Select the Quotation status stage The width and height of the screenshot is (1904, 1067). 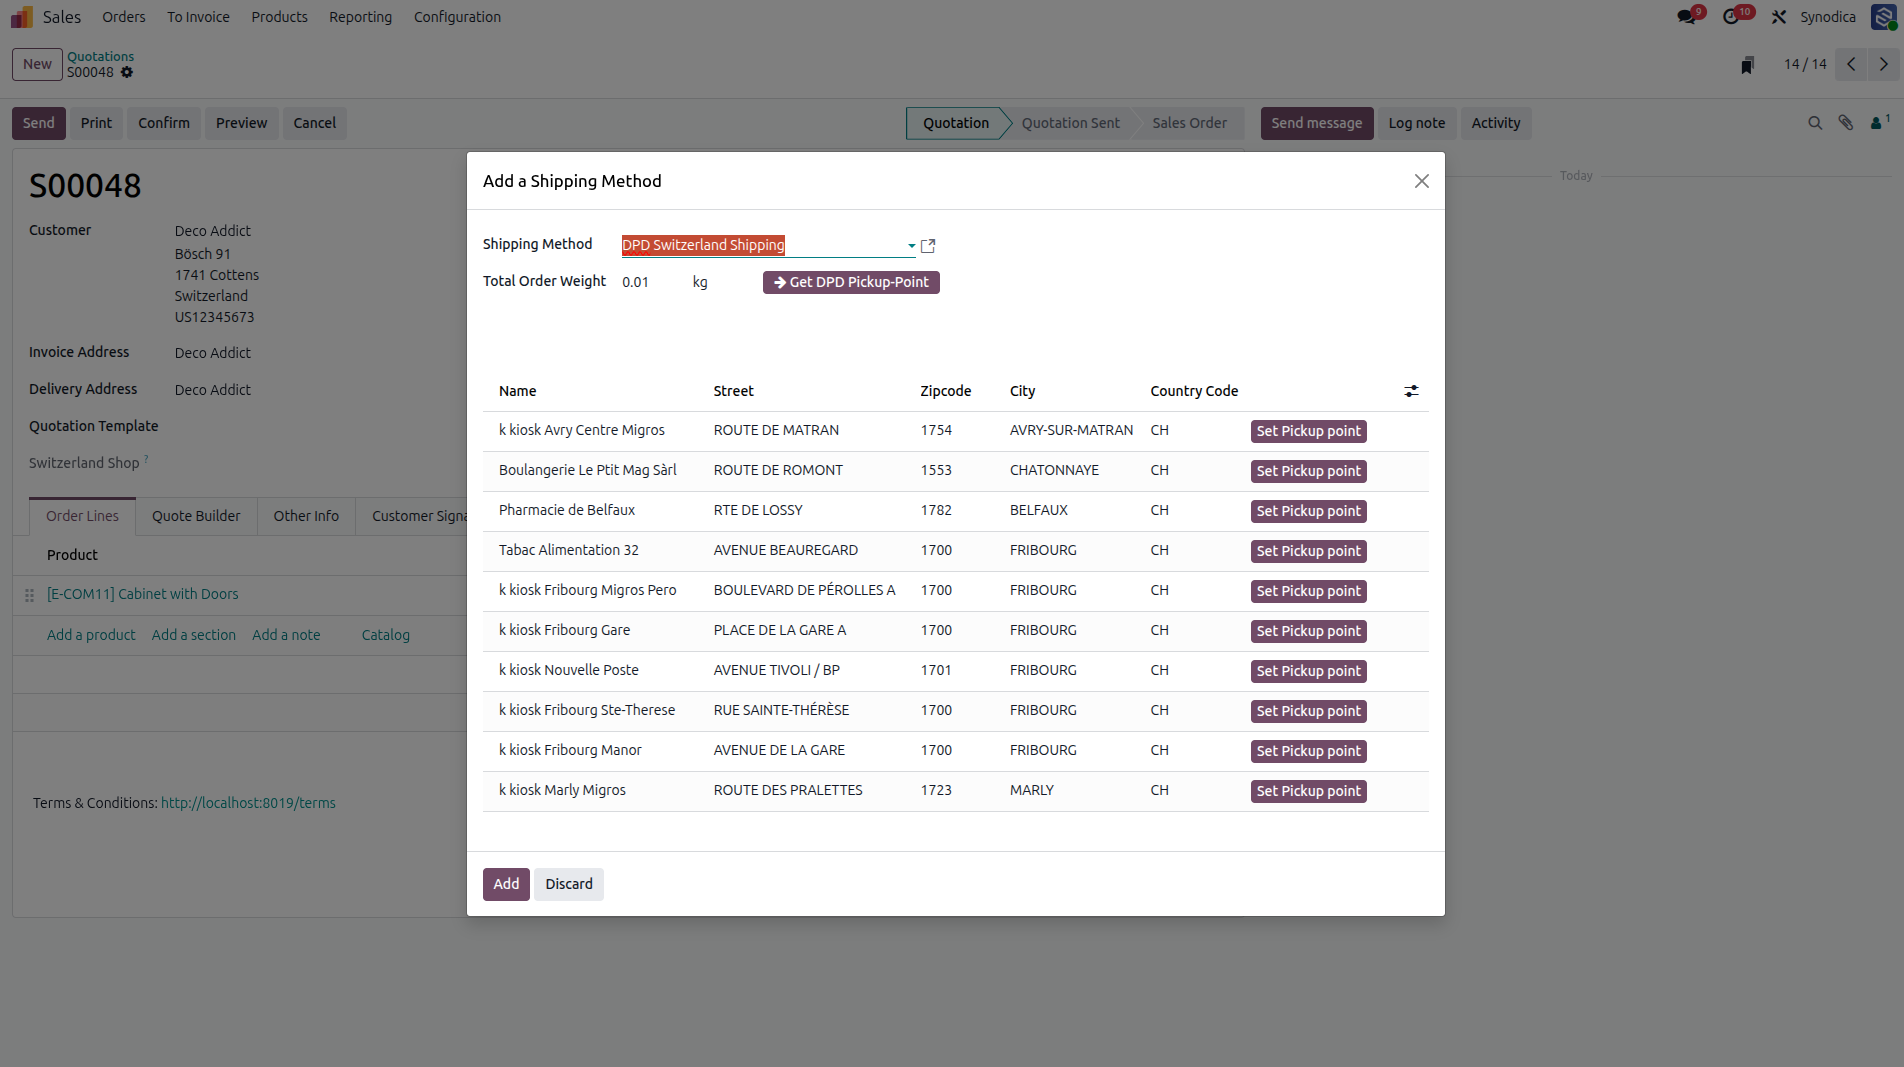tap(955, 123)
